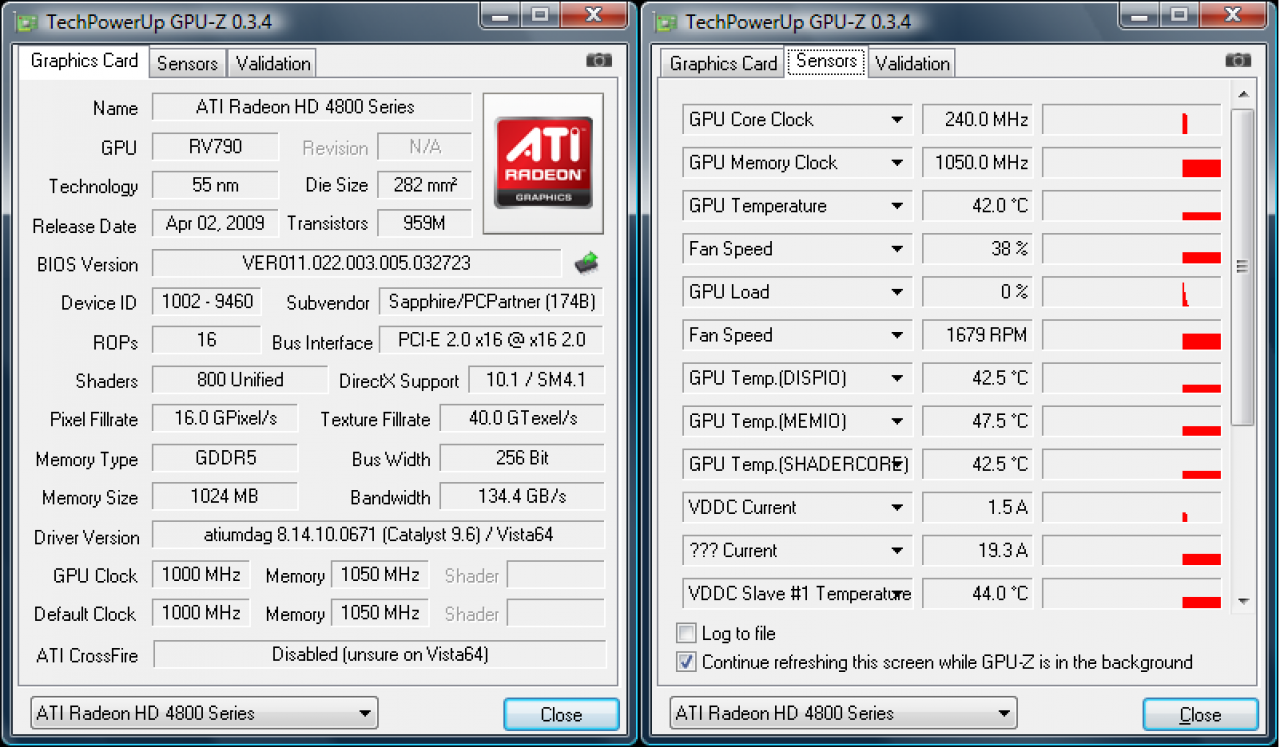This screenshot has width=1280, height=747.
Task: Click the GPU Core Clock history graph
Action: click(1131, 120)
